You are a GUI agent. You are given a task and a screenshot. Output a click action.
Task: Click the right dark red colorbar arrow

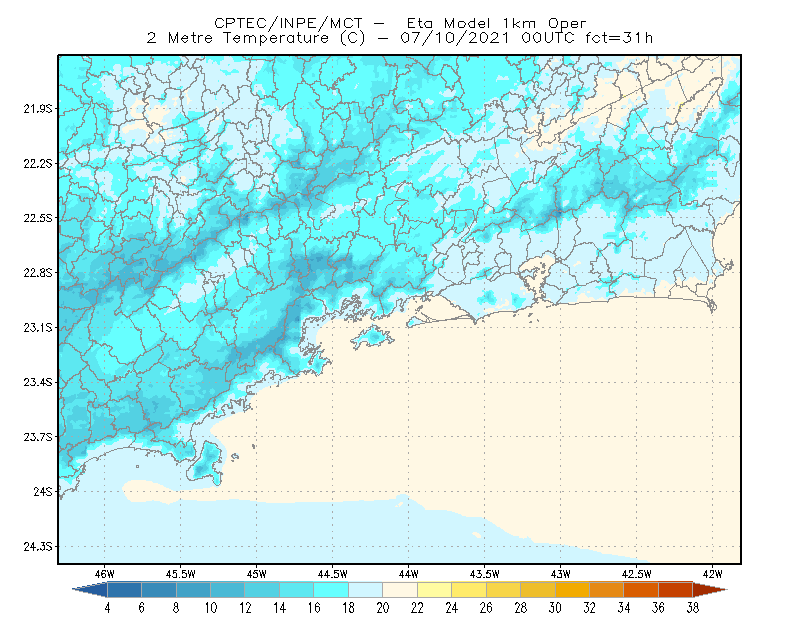pyautogui.click(x=710, y=590)
